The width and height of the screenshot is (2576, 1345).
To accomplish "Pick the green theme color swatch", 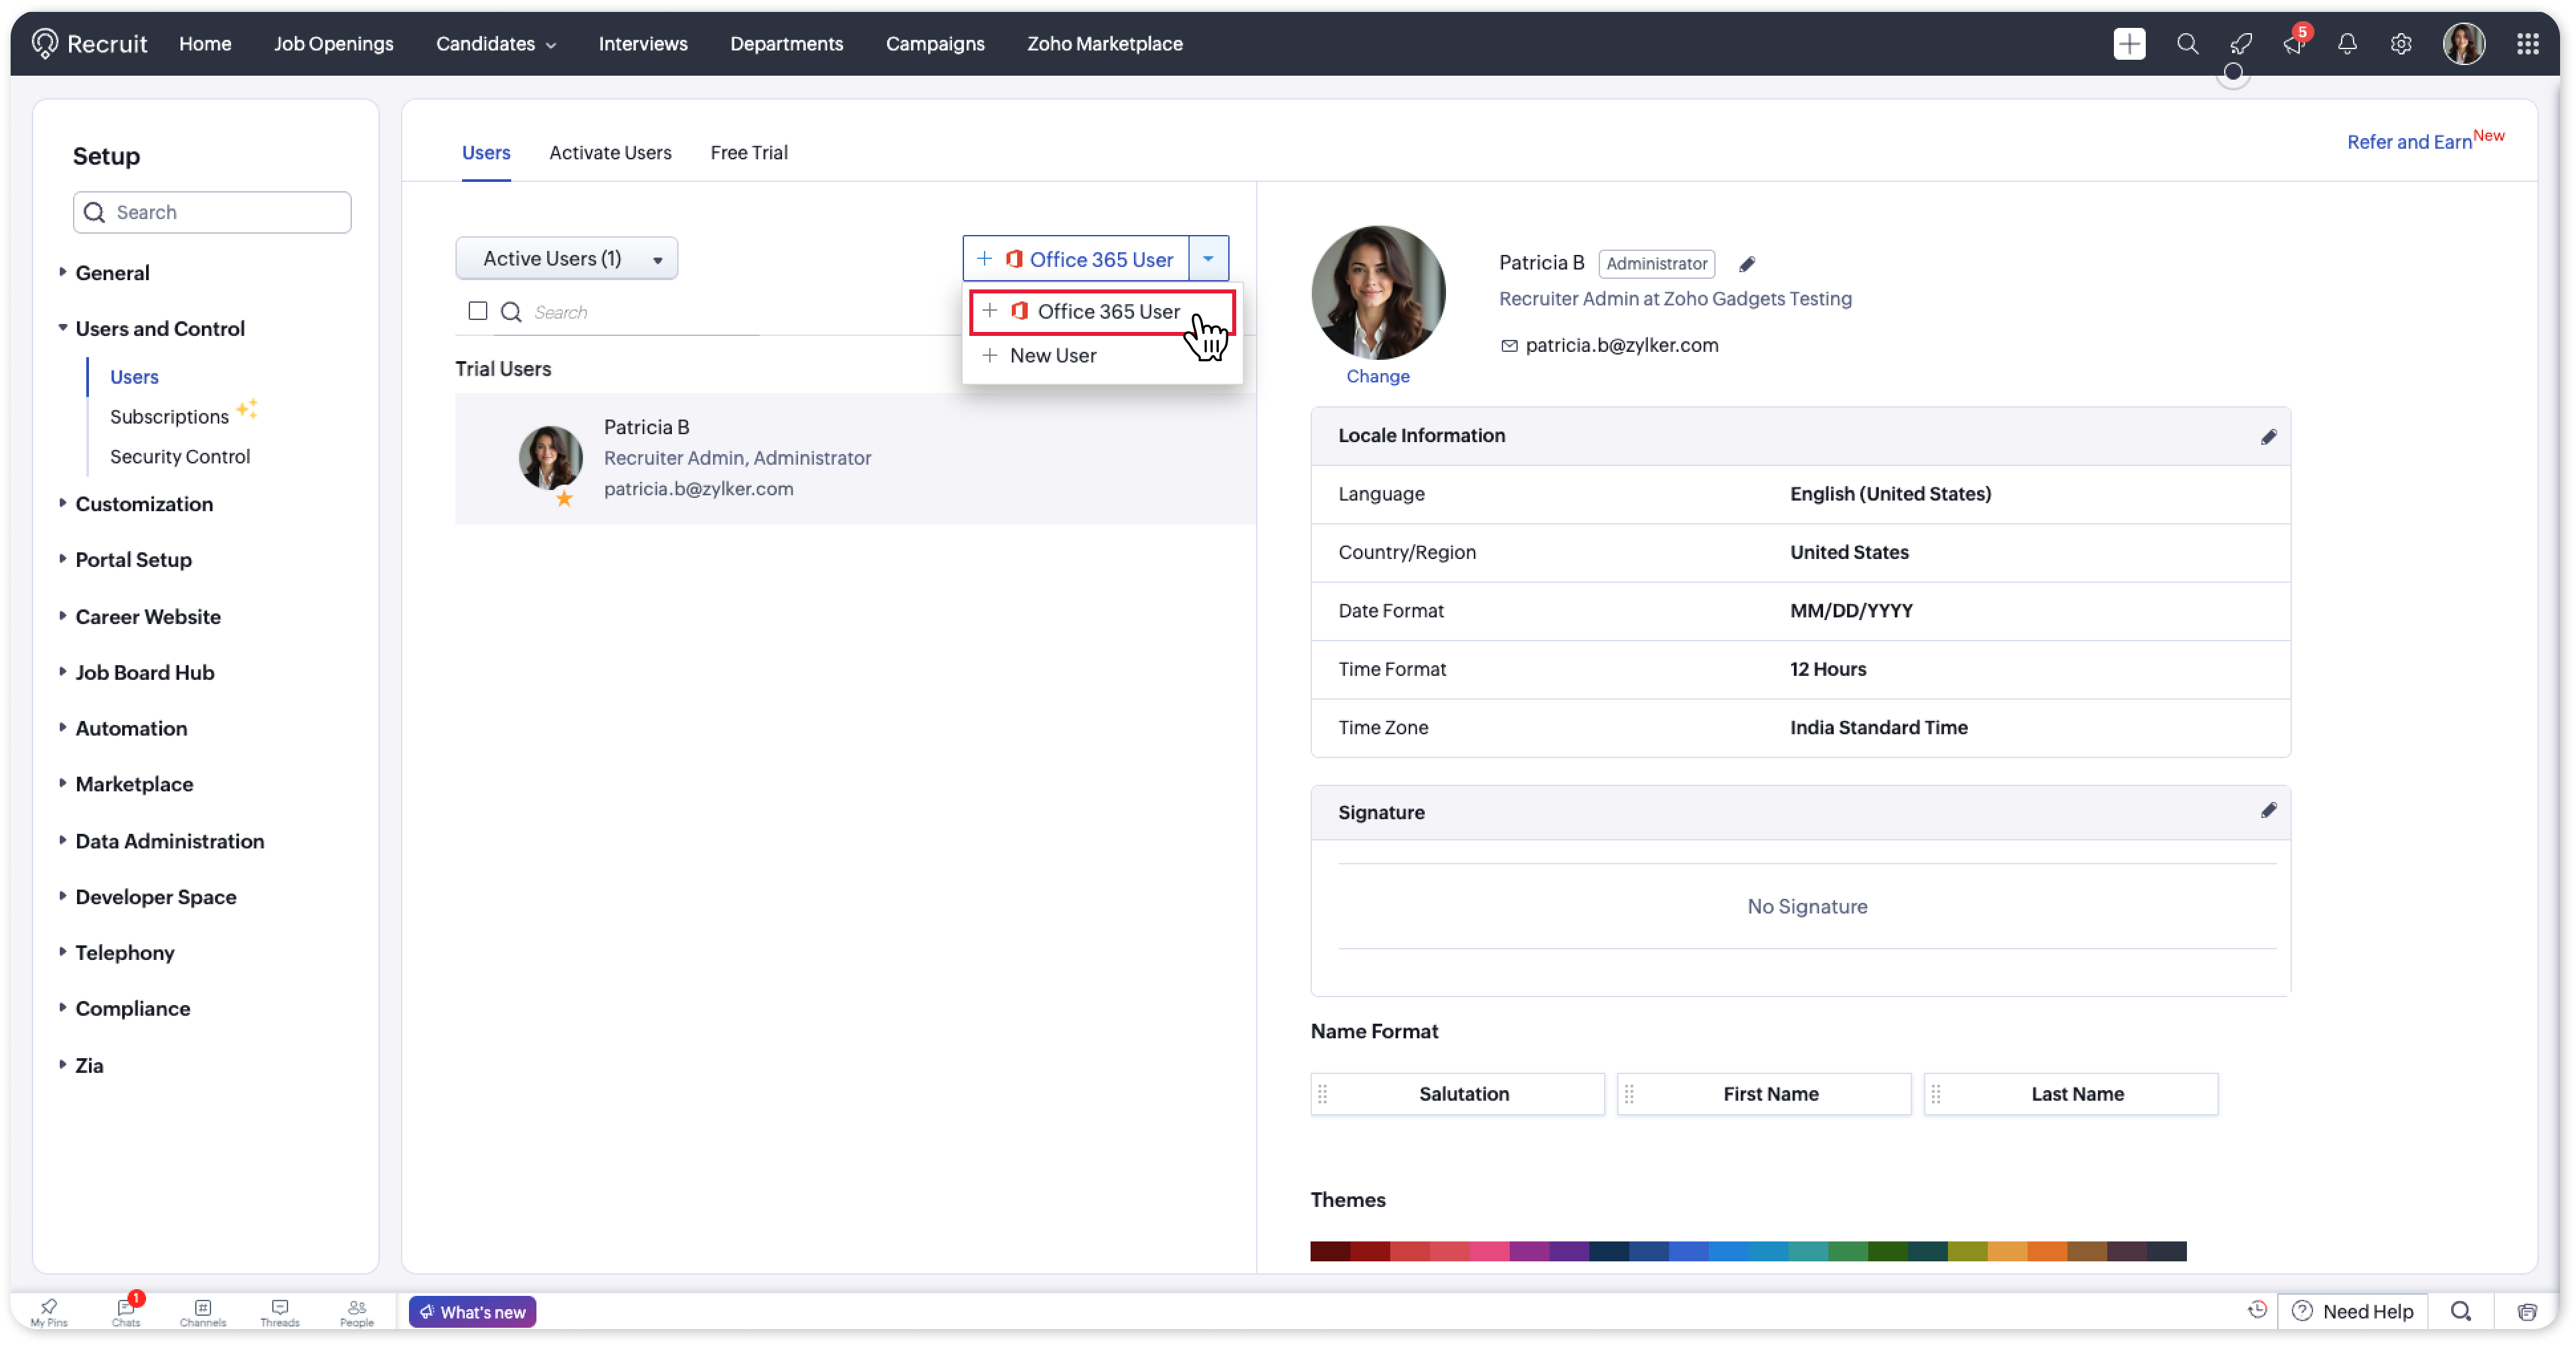I will [1848, 1250].
